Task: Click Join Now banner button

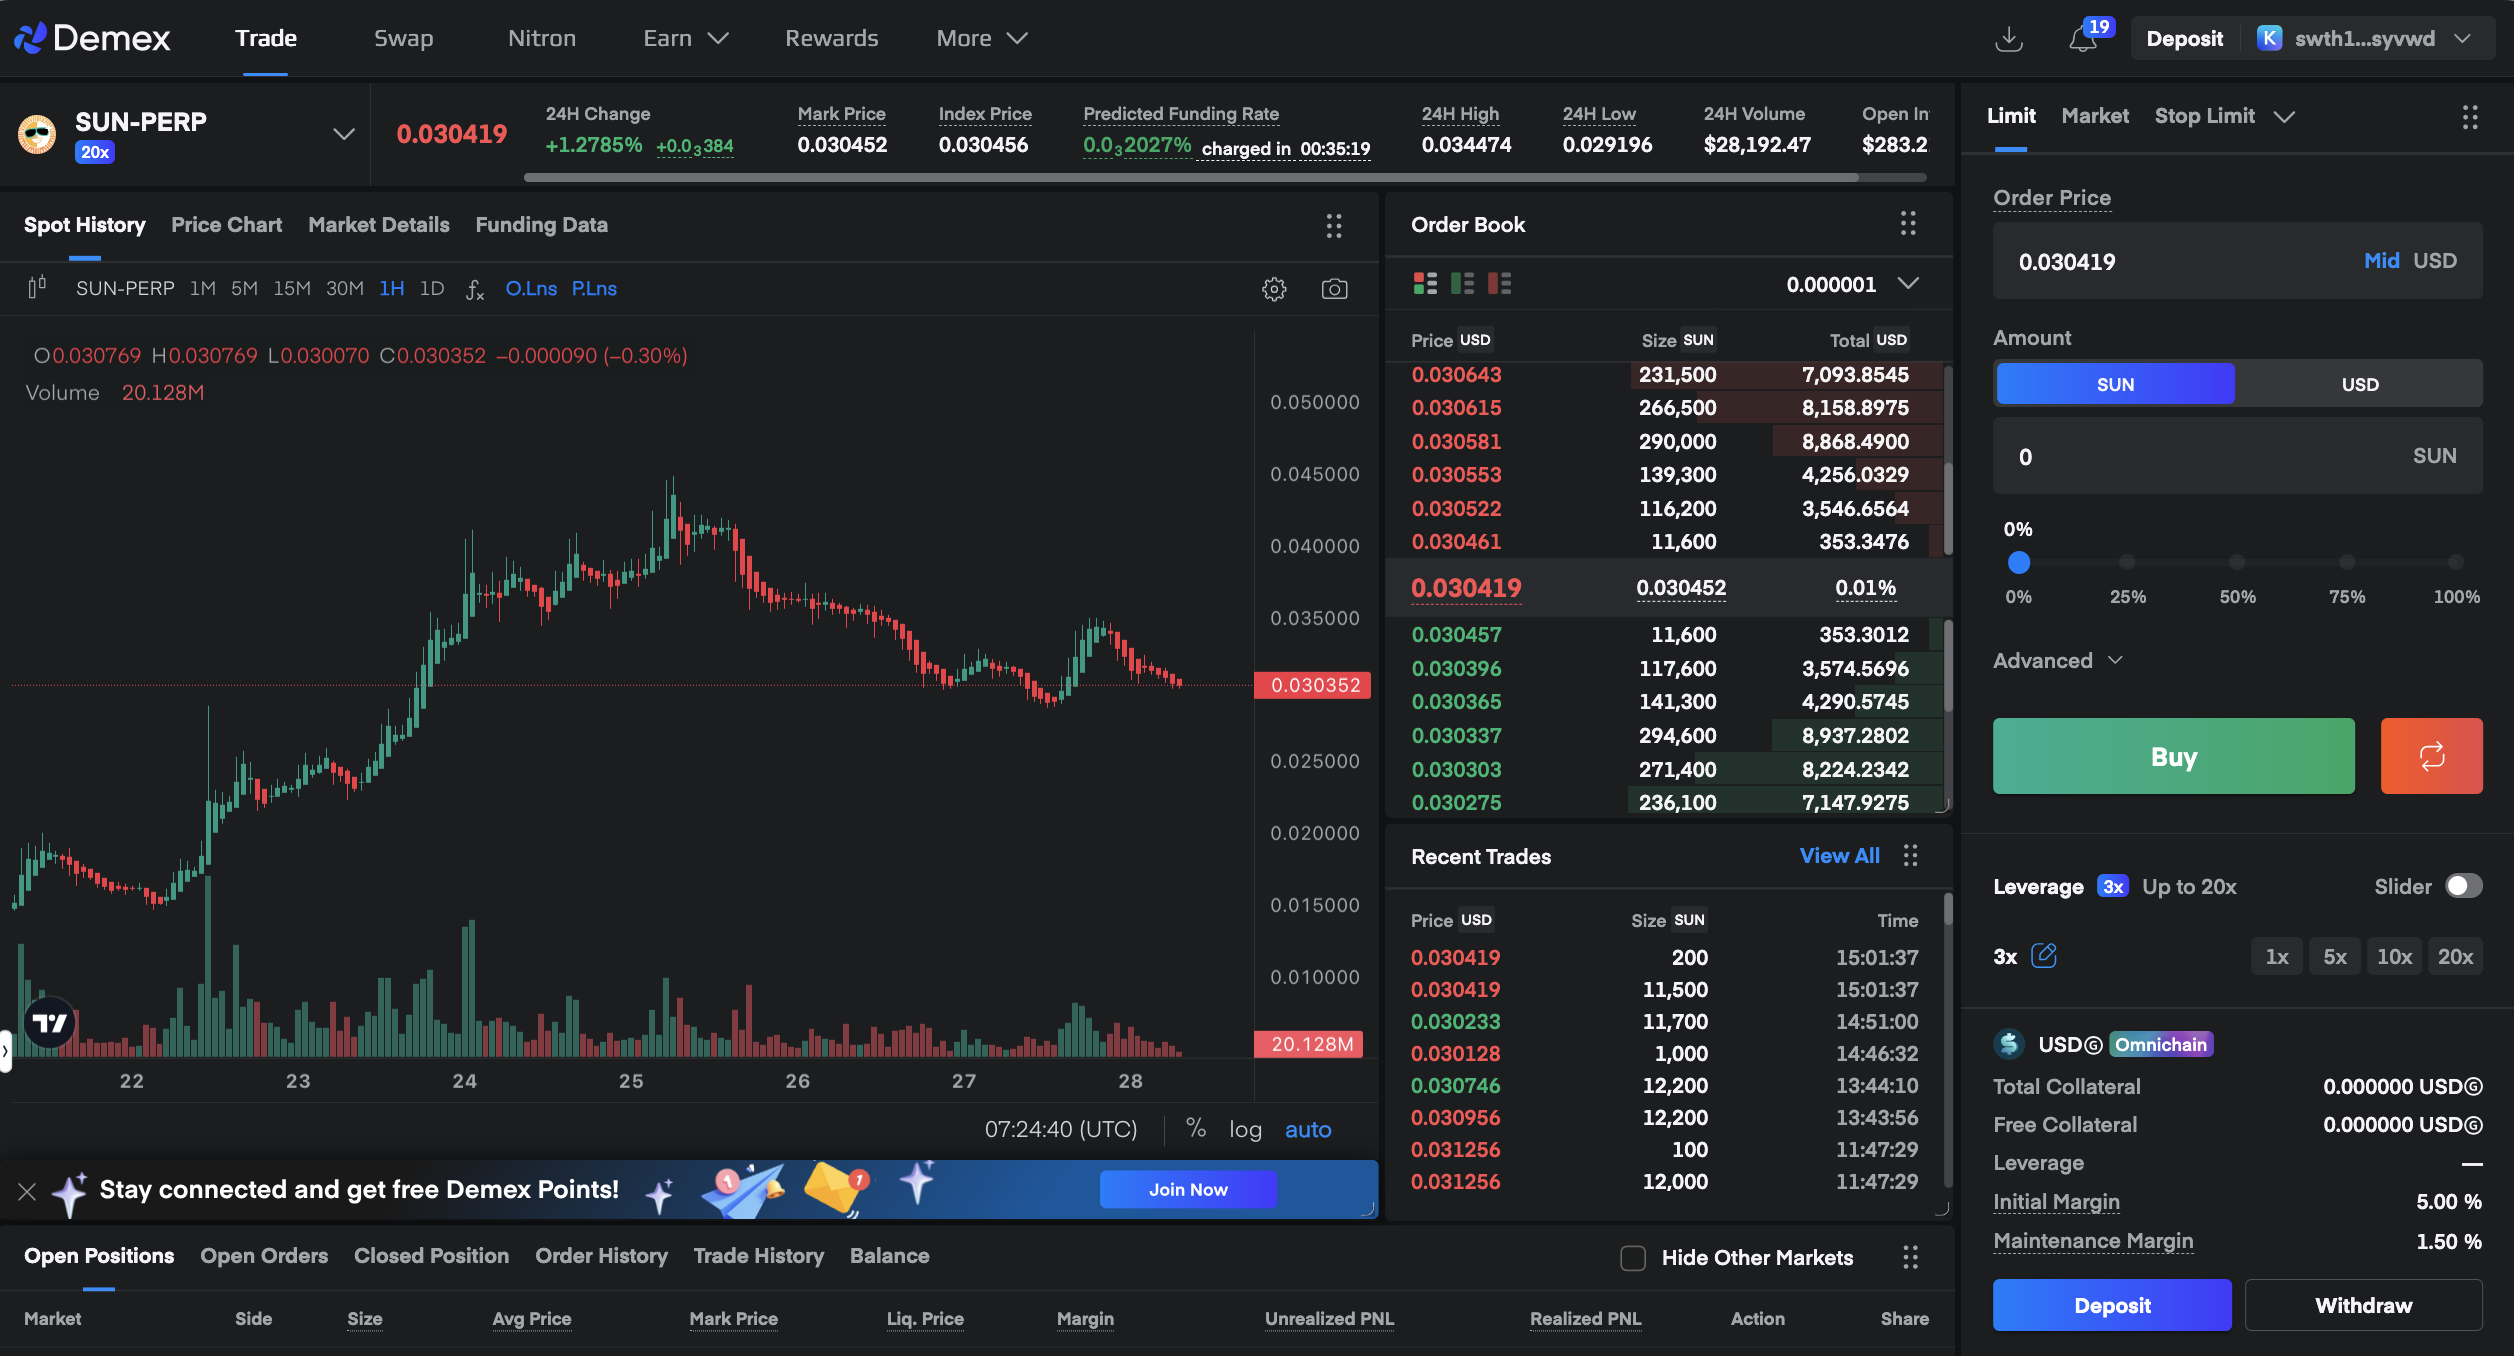Action: coord(1187,1189)
